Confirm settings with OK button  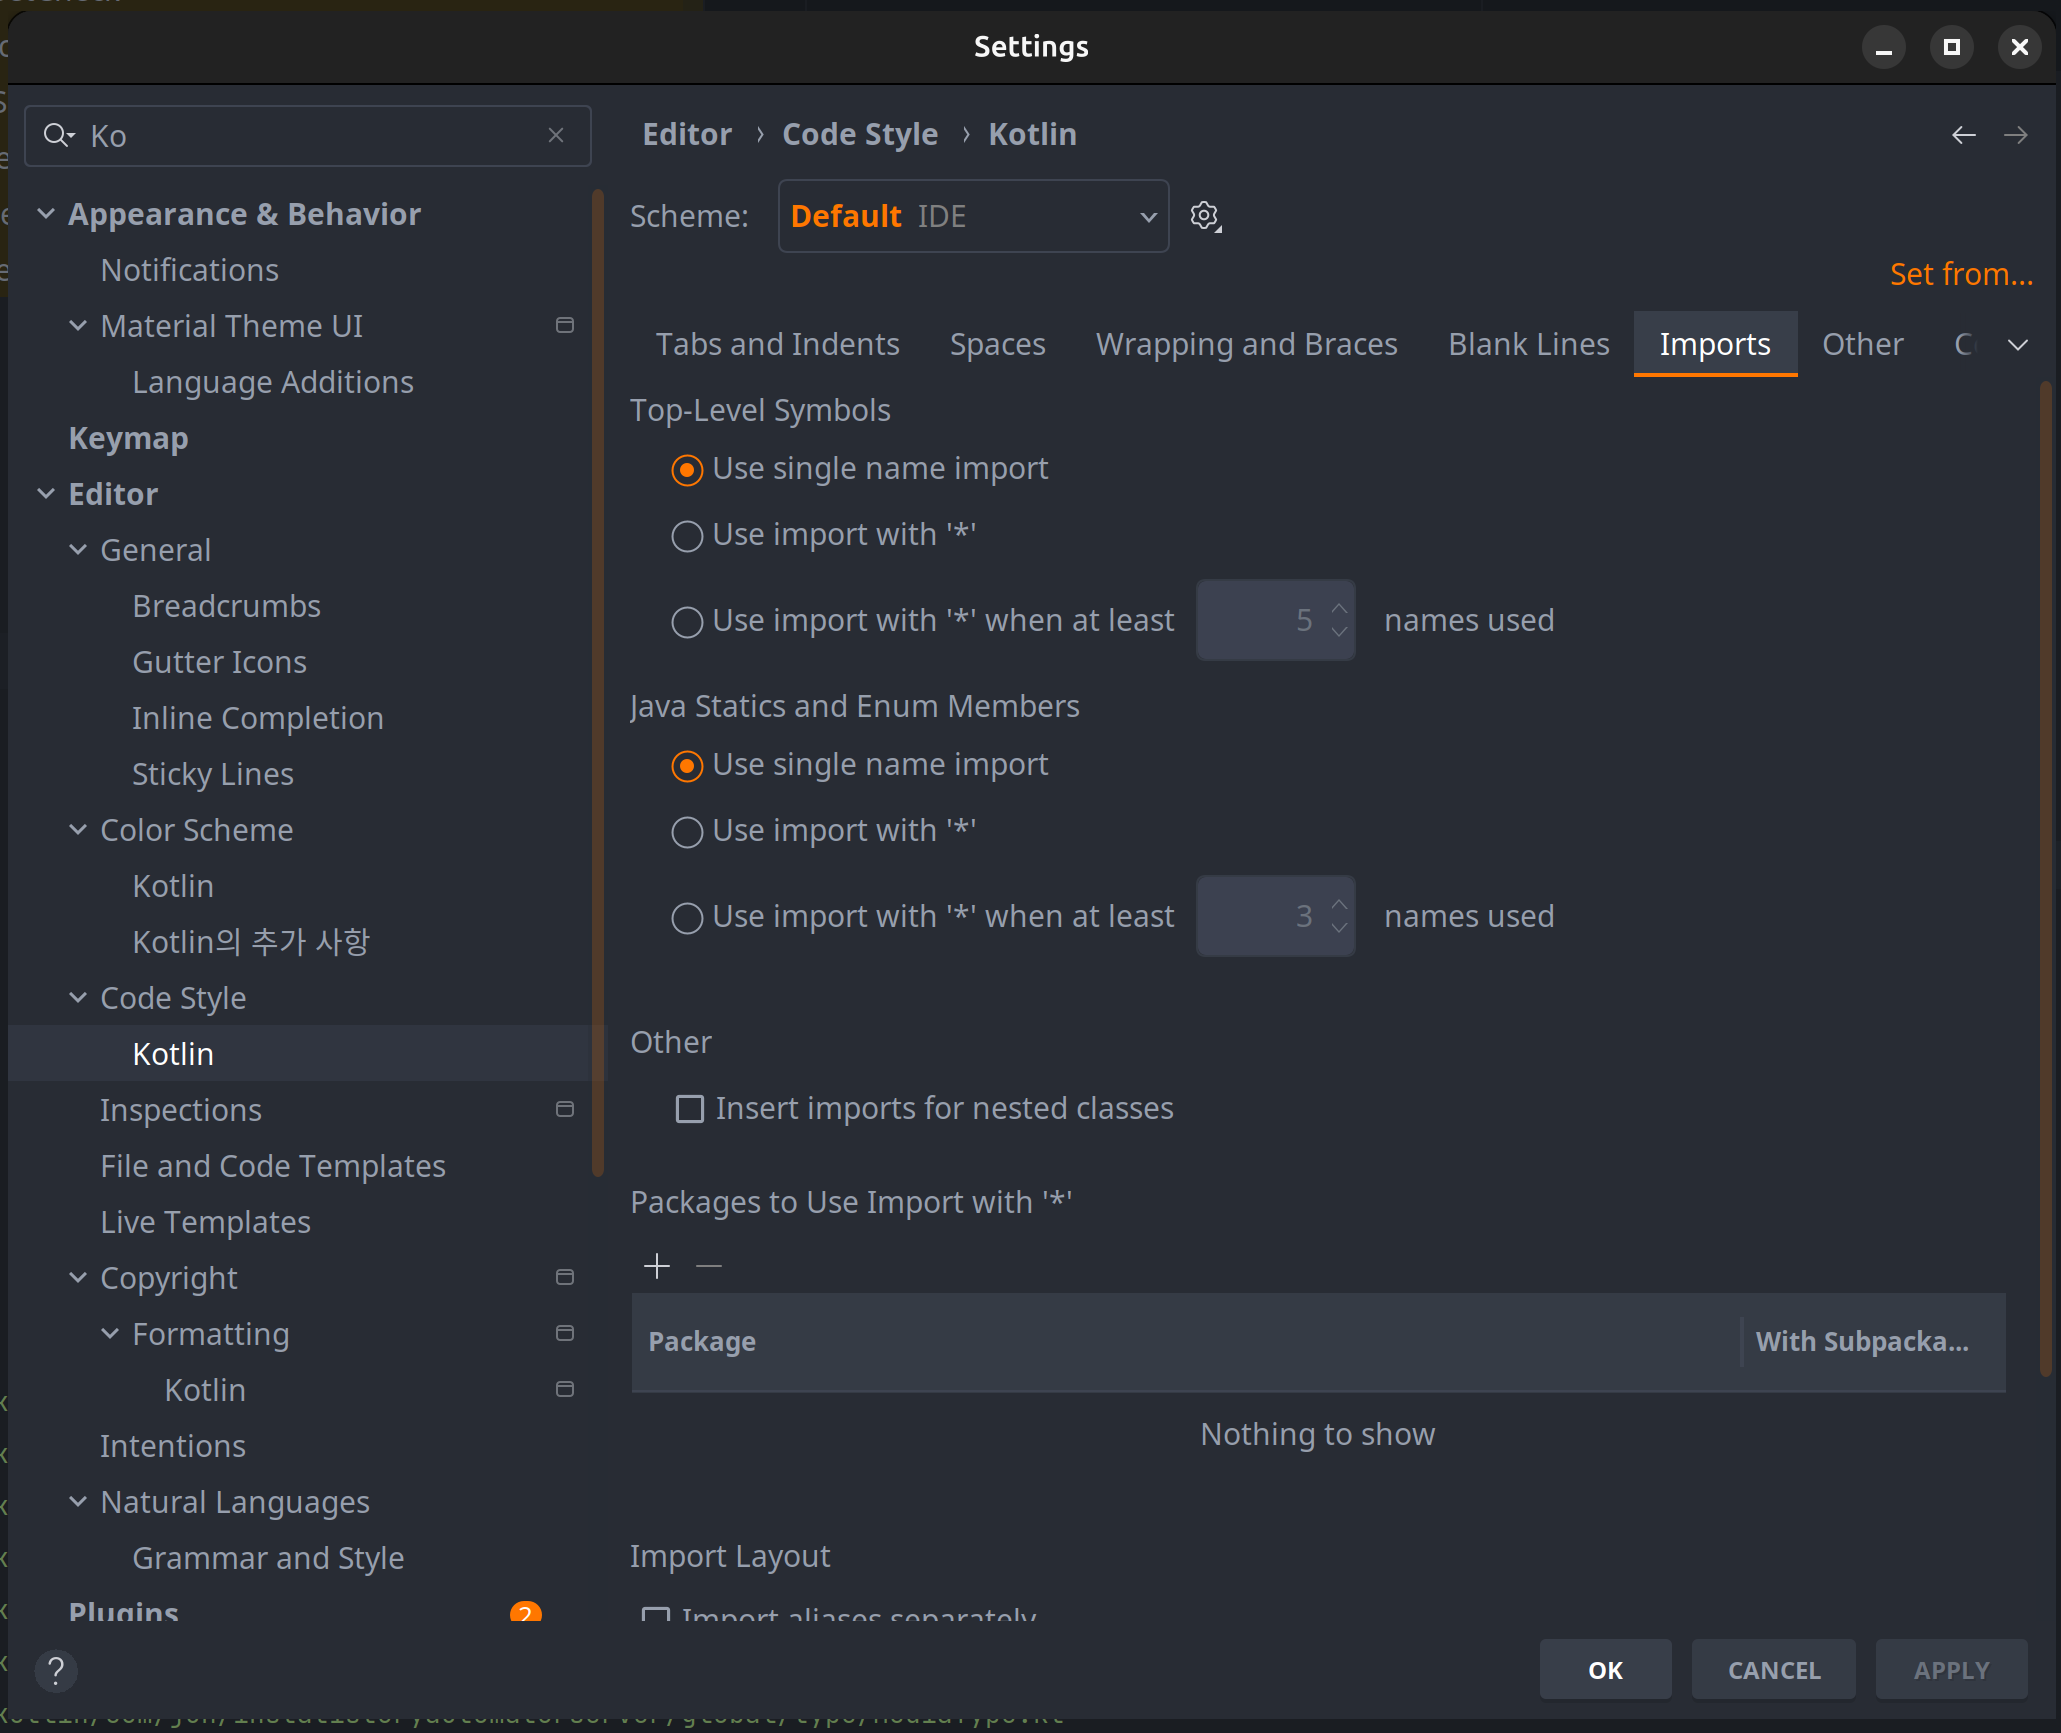point(1605,1669)
